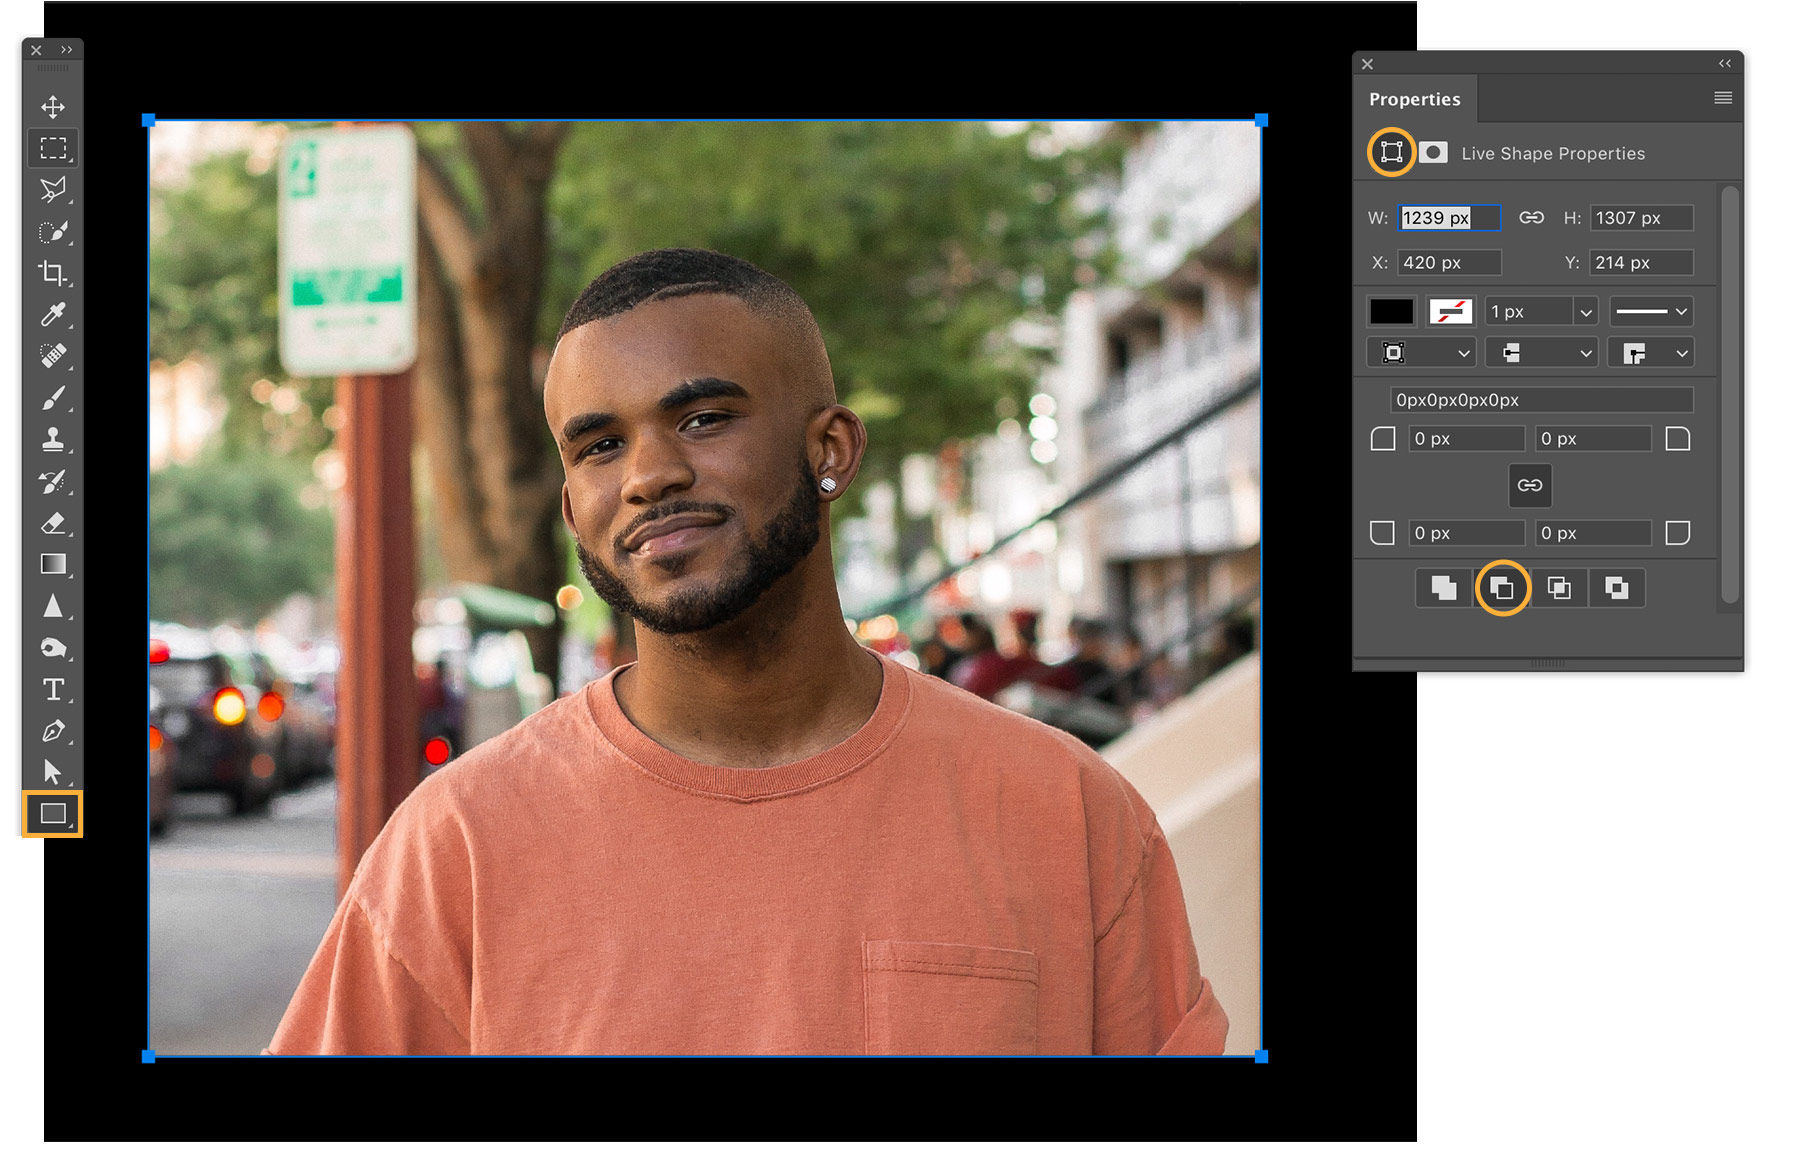Select the Type tool

click(x=54, y=690)
